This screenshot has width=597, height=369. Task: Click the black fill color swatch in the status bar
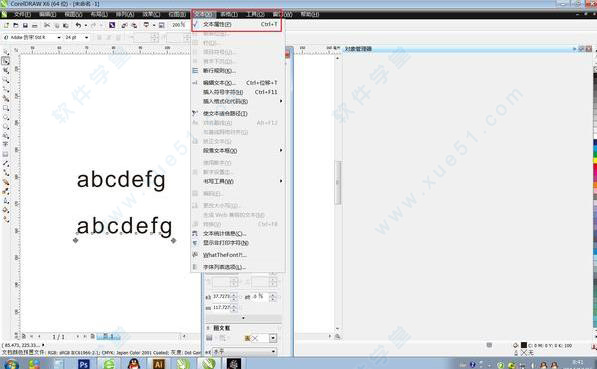tap(524, 345)
